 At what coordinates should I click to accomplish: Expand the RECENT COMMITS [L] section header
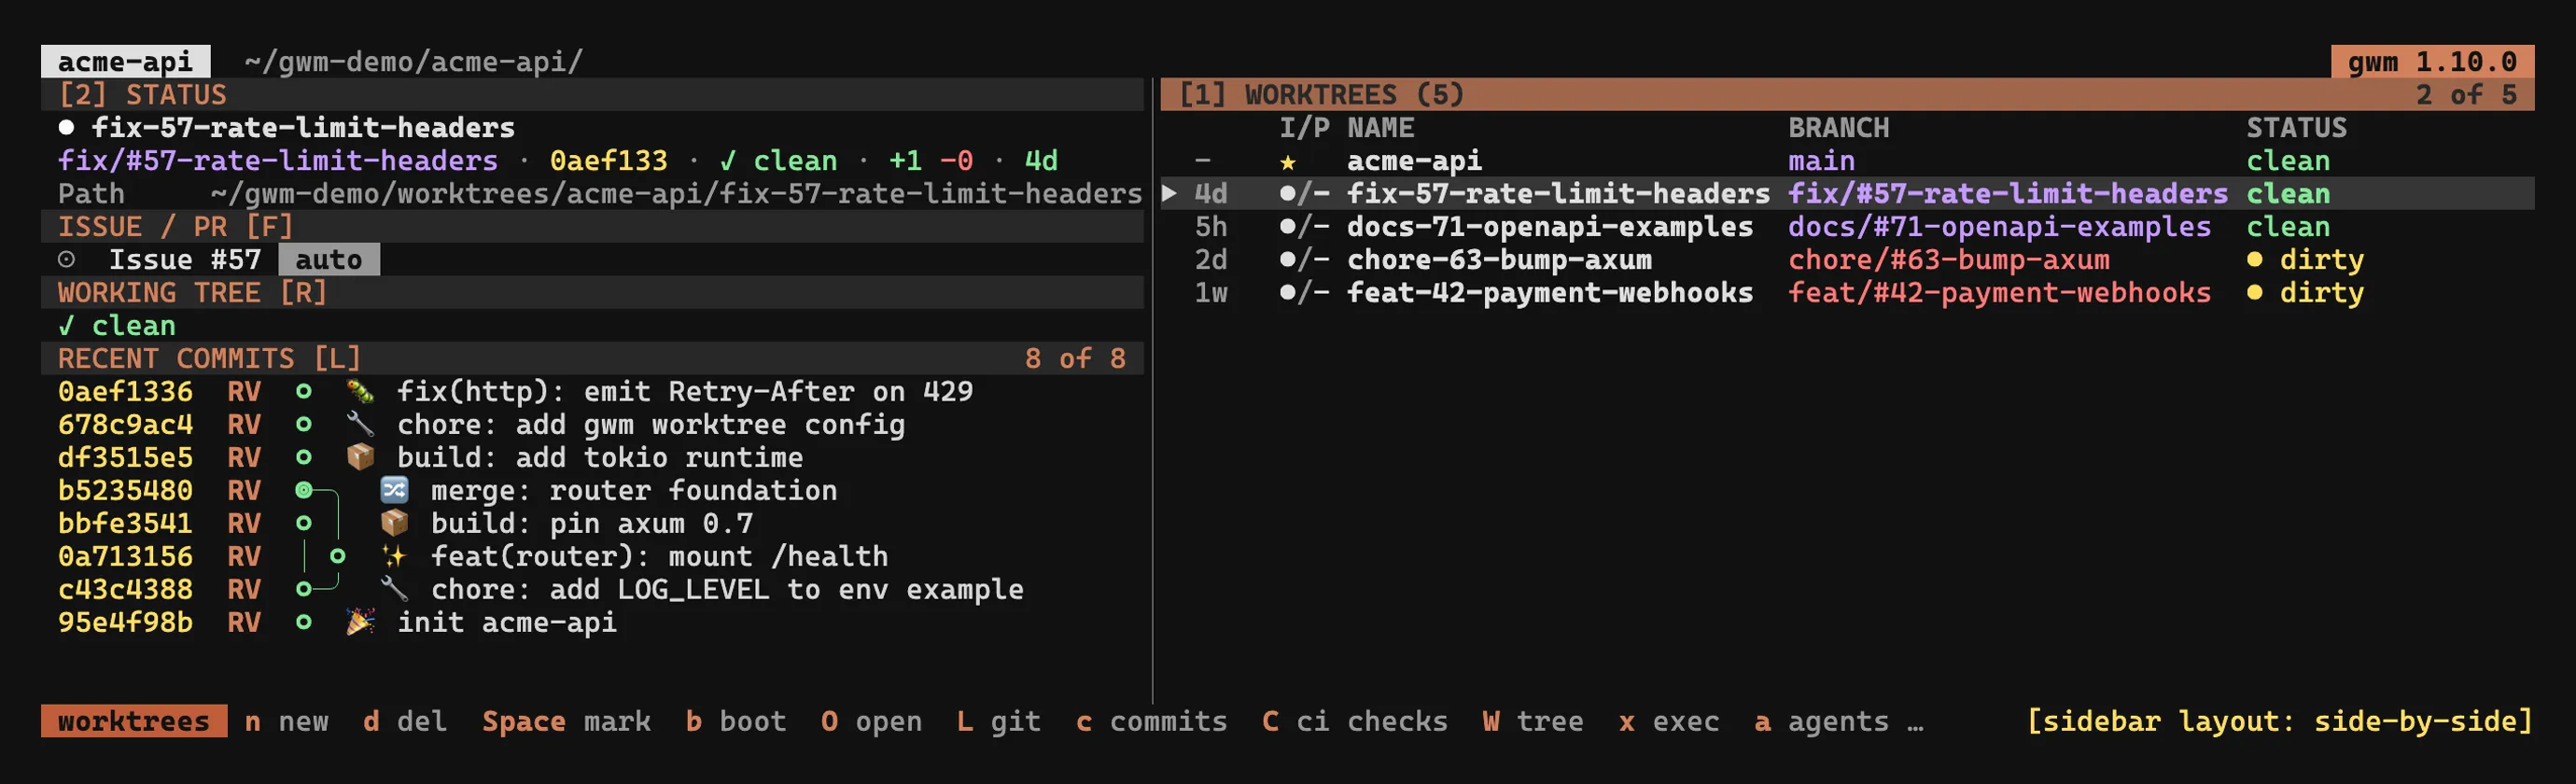(592, 359)
